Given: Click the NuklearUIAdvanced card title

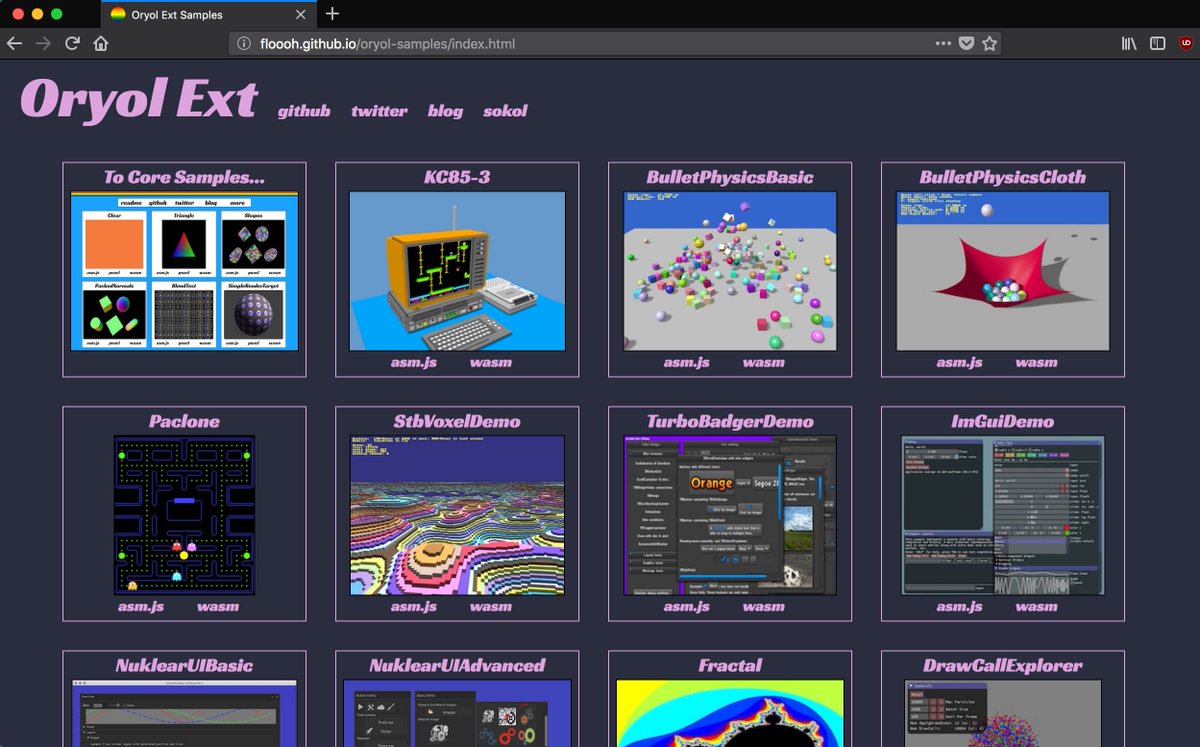Looking at the screenshot, I should (x=457, y=665).
